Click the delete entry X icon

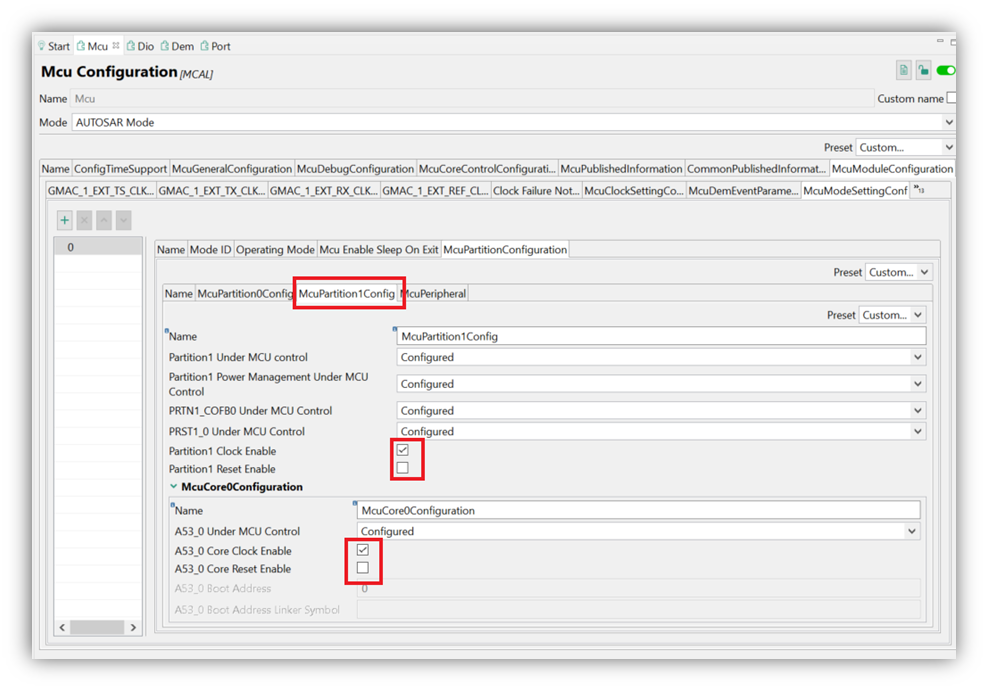[84, 220]
